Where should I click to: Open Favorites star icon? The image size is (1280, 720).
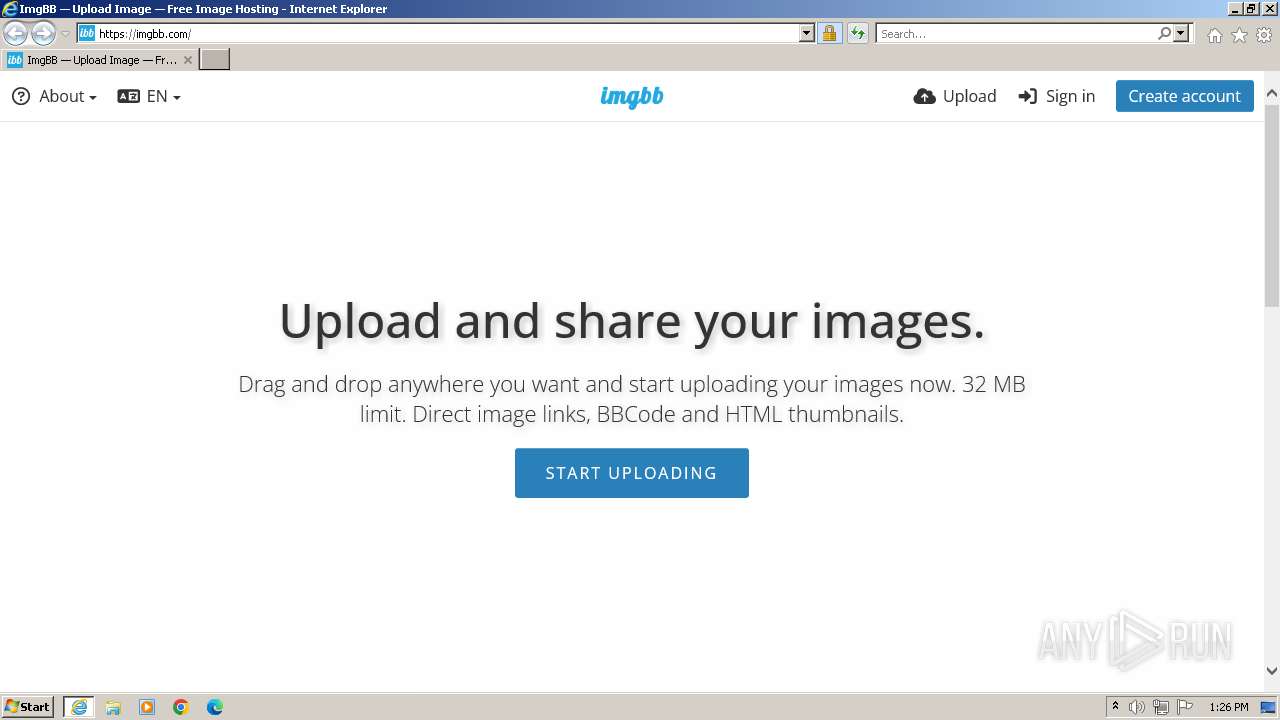1239,35
